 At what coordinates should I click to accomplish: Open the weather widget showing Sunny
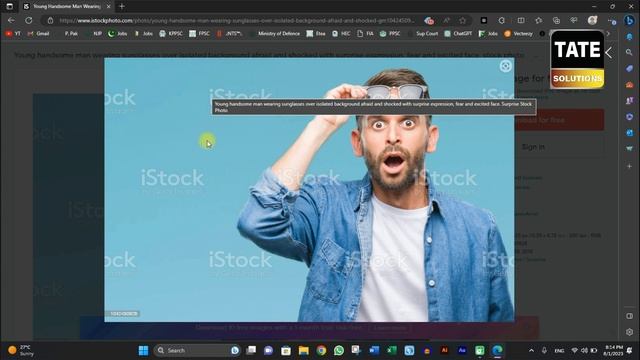[x=21, y=350]
